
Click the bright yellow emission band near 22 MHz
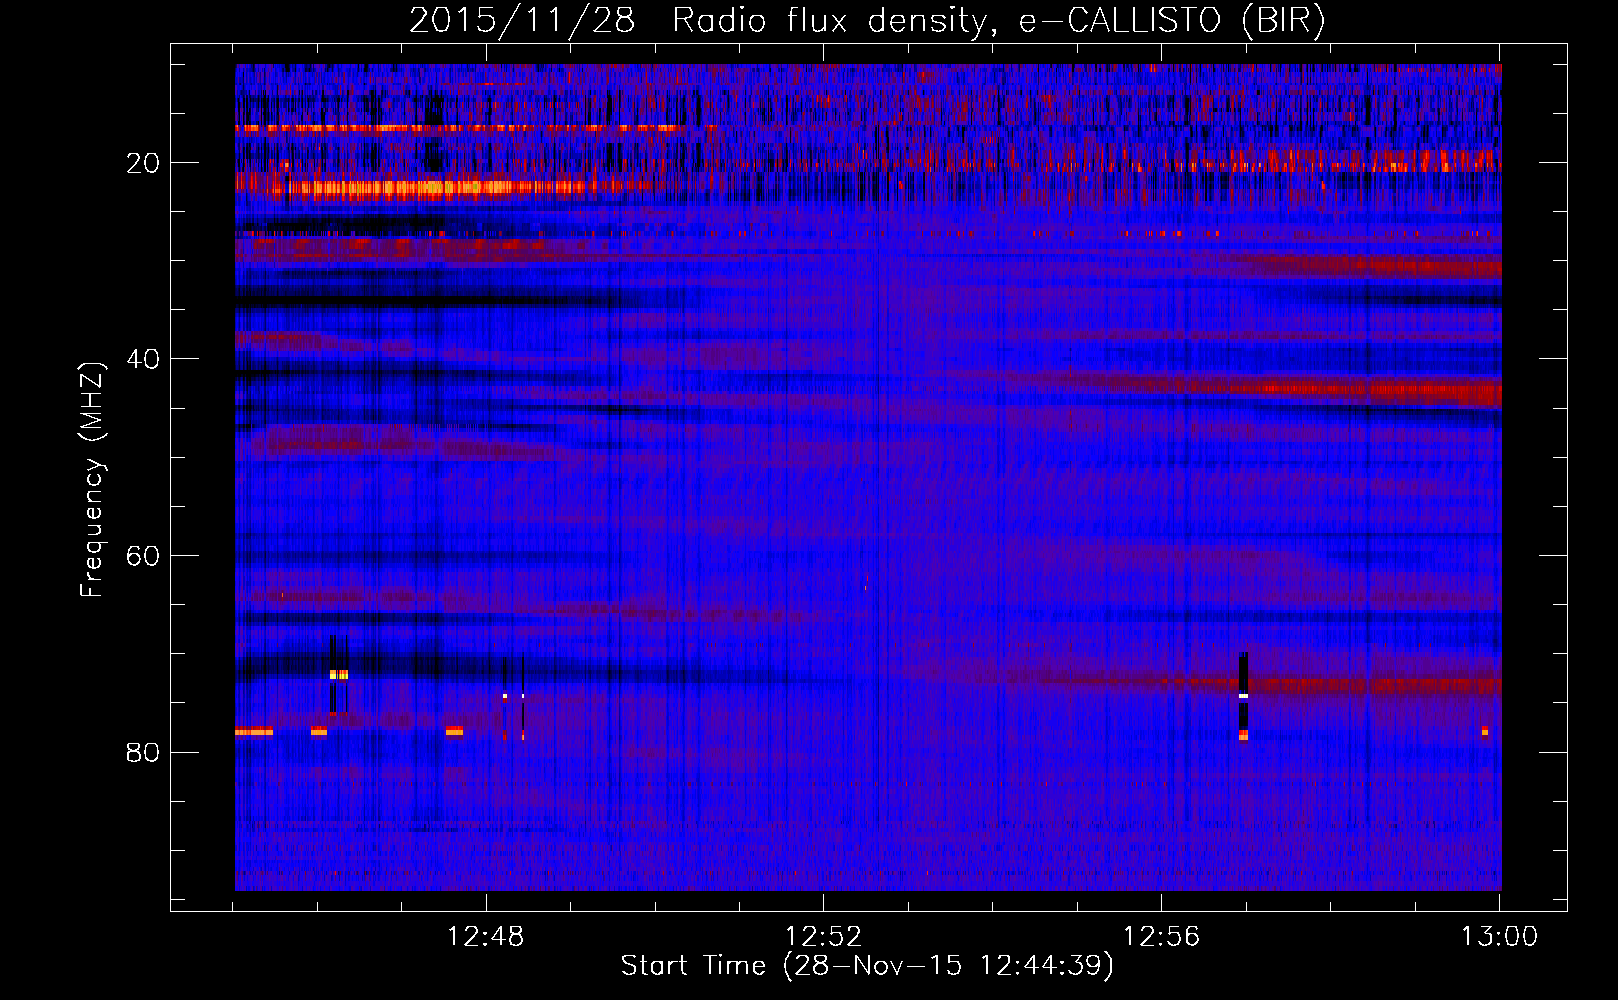coord(430,186)
